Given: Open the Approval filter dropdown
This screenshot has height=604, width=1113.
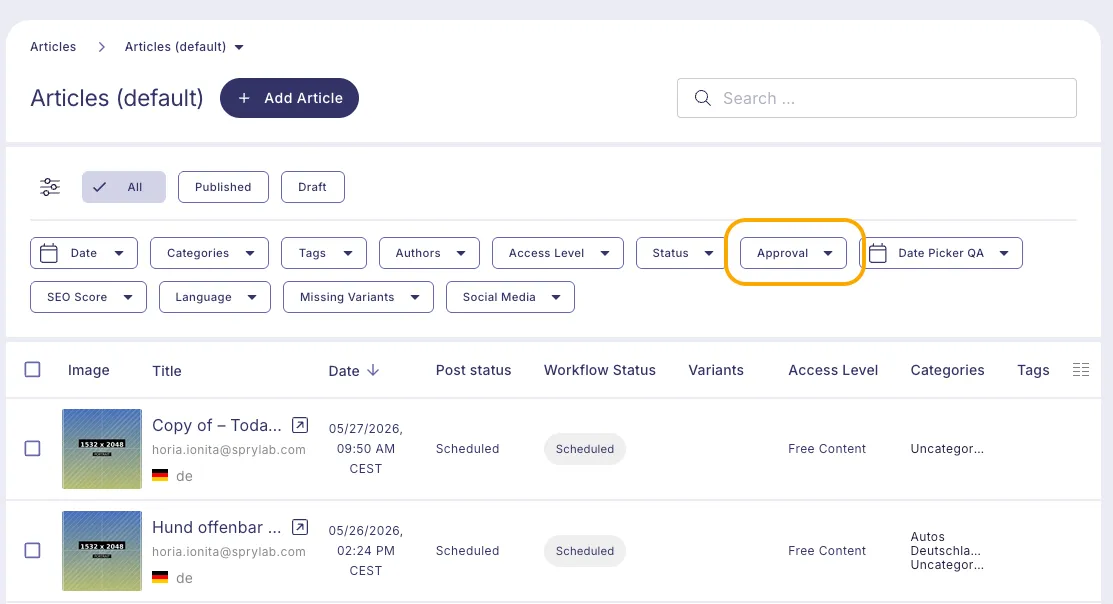Looking at the screenshot, I should click(x=794, y=253).
